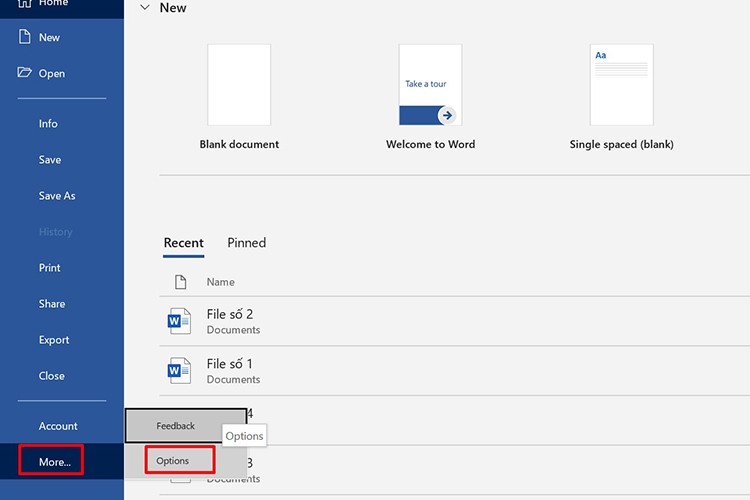
Task: Click the arrow icon on Take a tour
Action: tap(447, 115)
